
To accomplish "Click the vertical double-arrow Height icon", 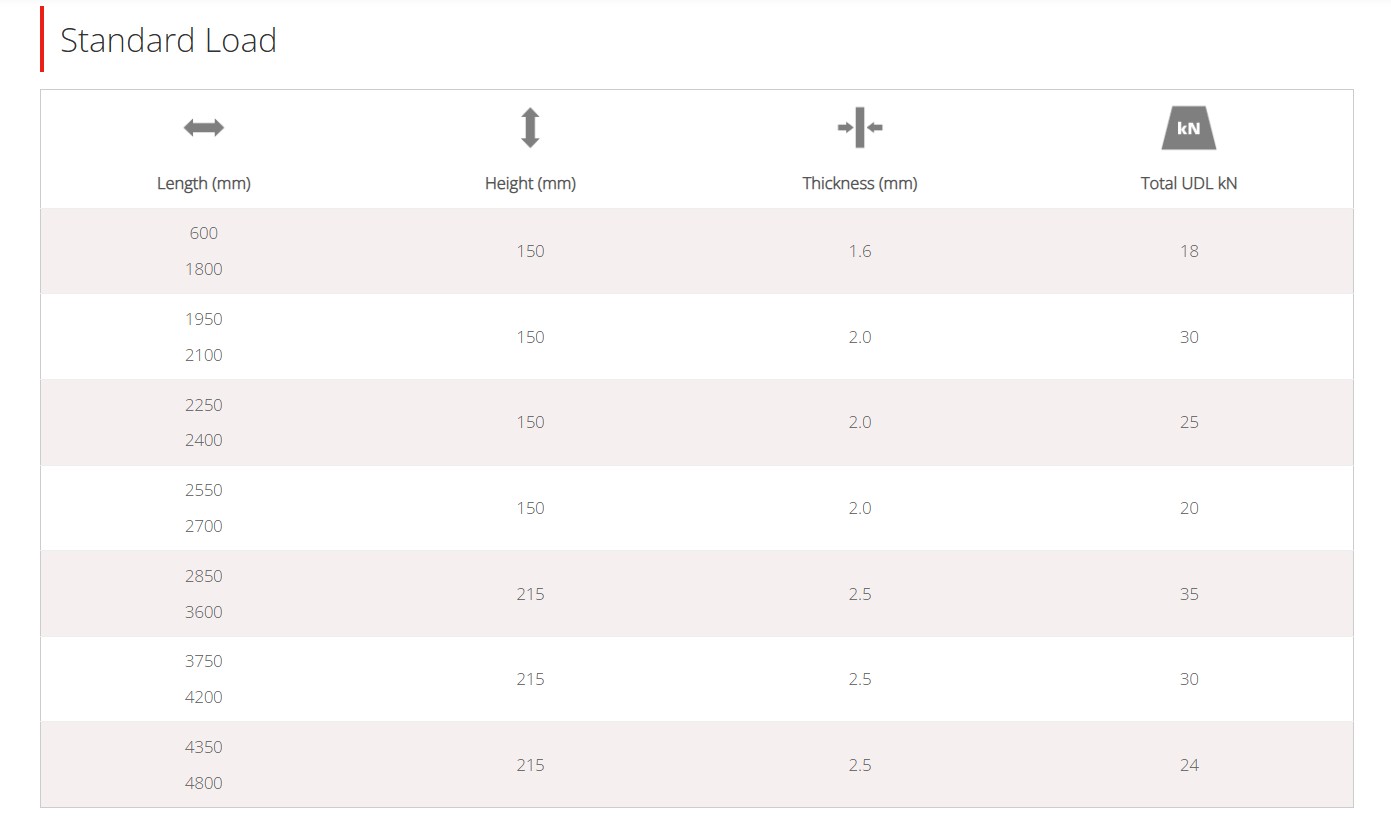I will [x=530, y=128].
